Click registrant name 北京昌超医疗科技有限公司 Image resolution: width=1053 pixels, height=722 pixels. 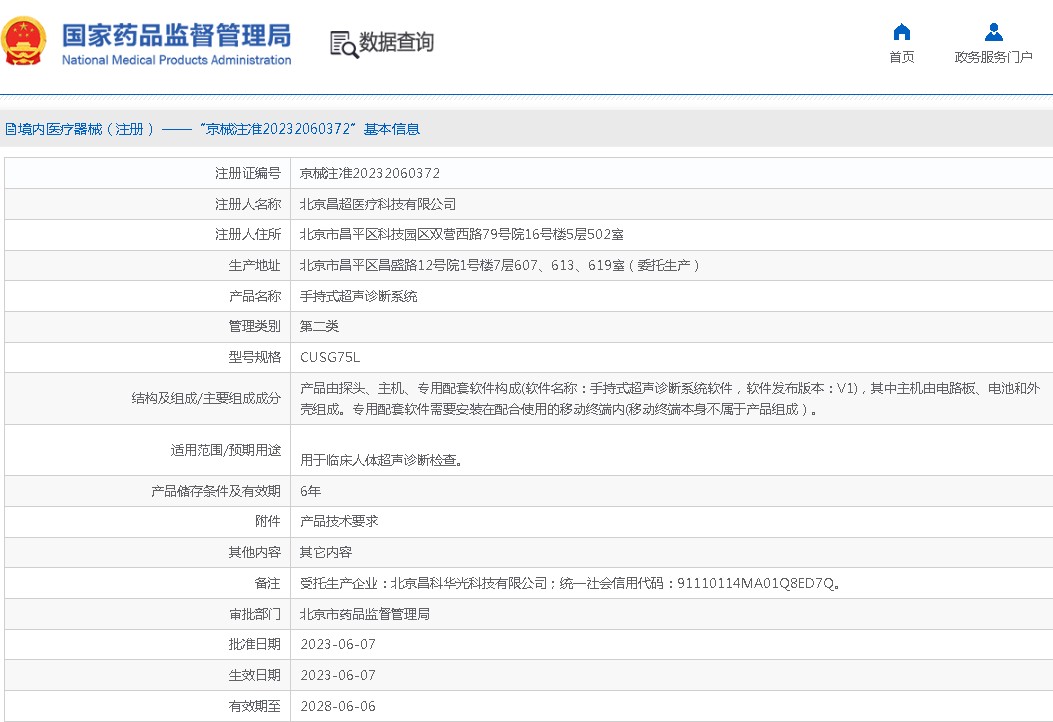coord(378,204)
